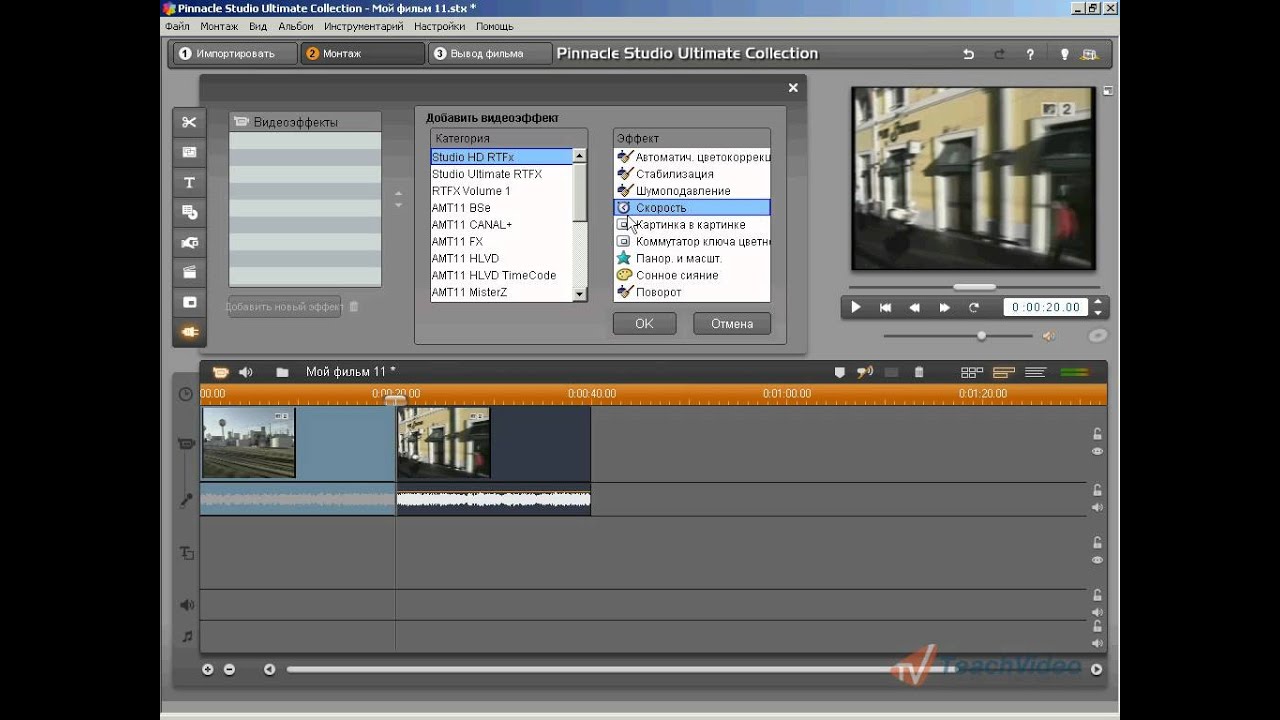Open the Инструментарий menu
Screen dimensions: 1280x720
coord(364,26)
